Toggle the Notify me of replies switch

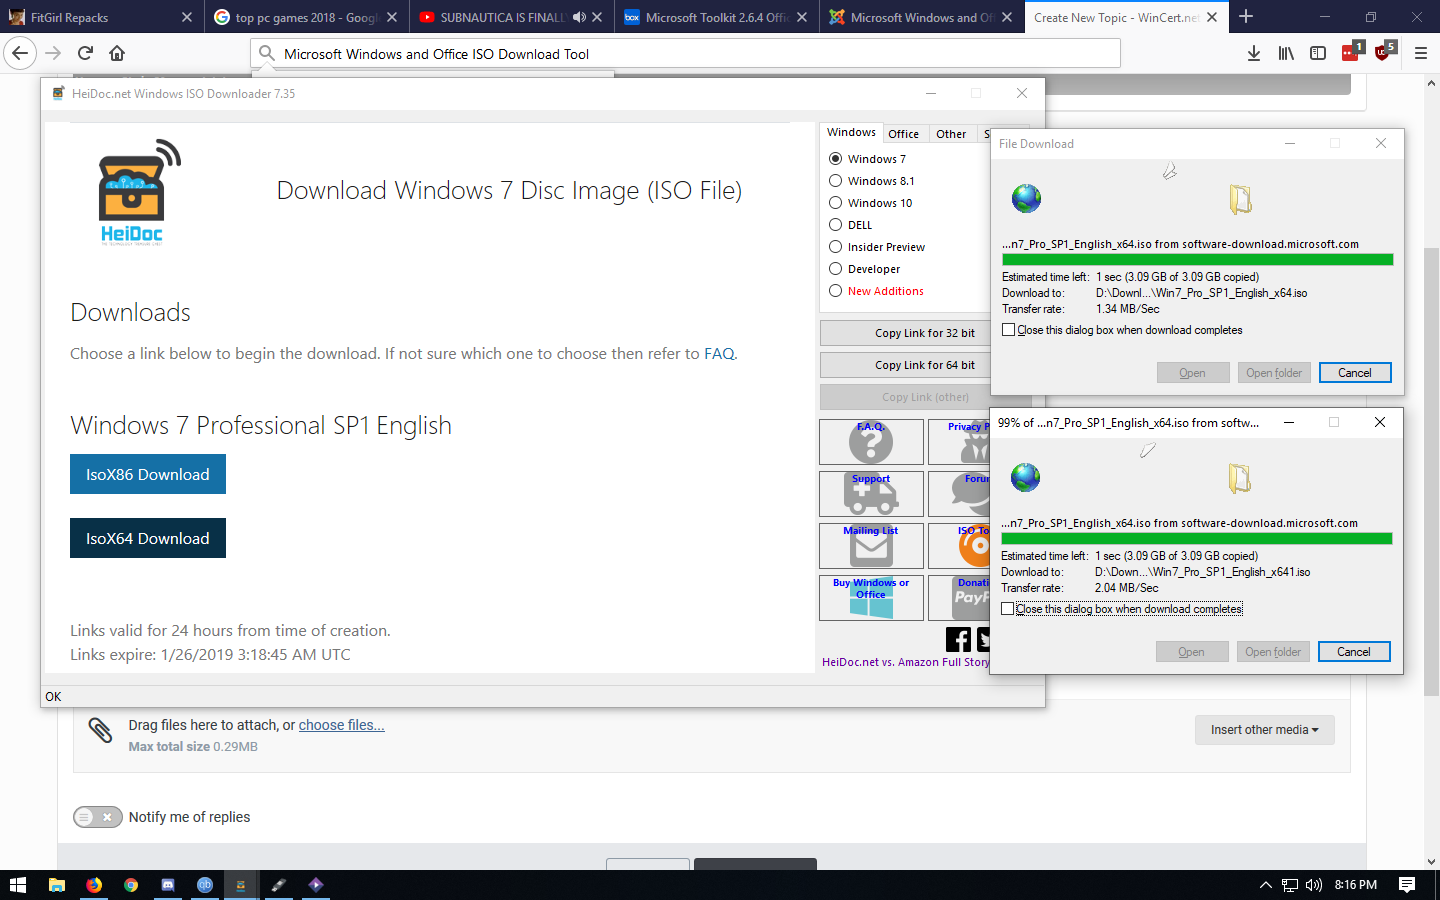pyautogui.click(x=97, y=817)
